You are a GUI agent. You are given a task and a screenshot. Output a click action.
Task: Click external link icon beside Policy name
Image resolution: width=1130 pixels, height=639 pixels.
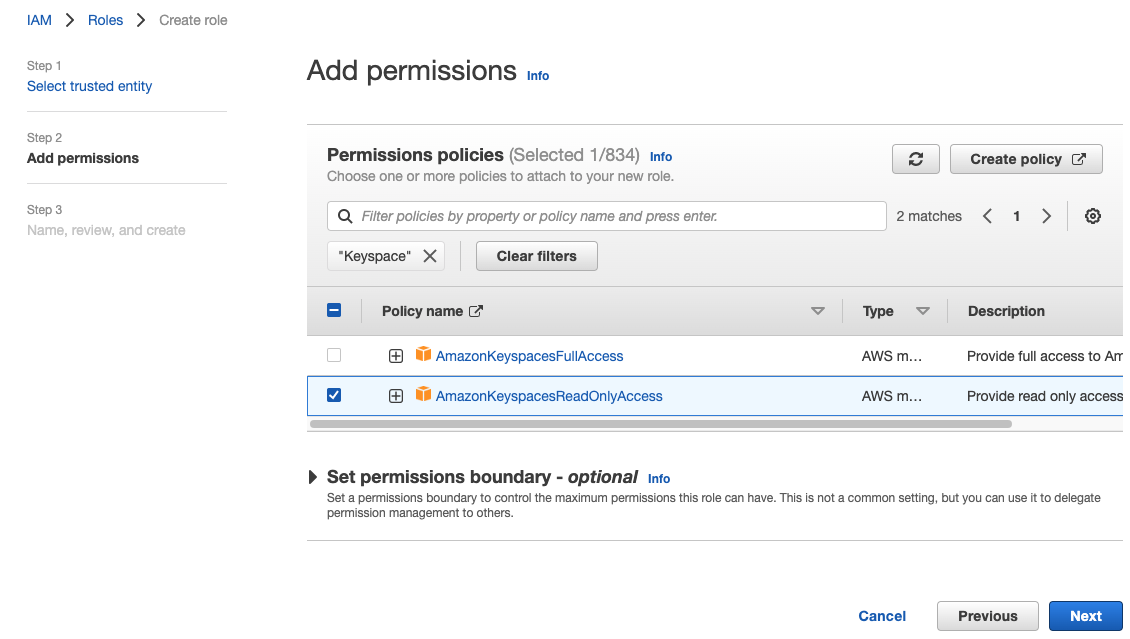476,311
